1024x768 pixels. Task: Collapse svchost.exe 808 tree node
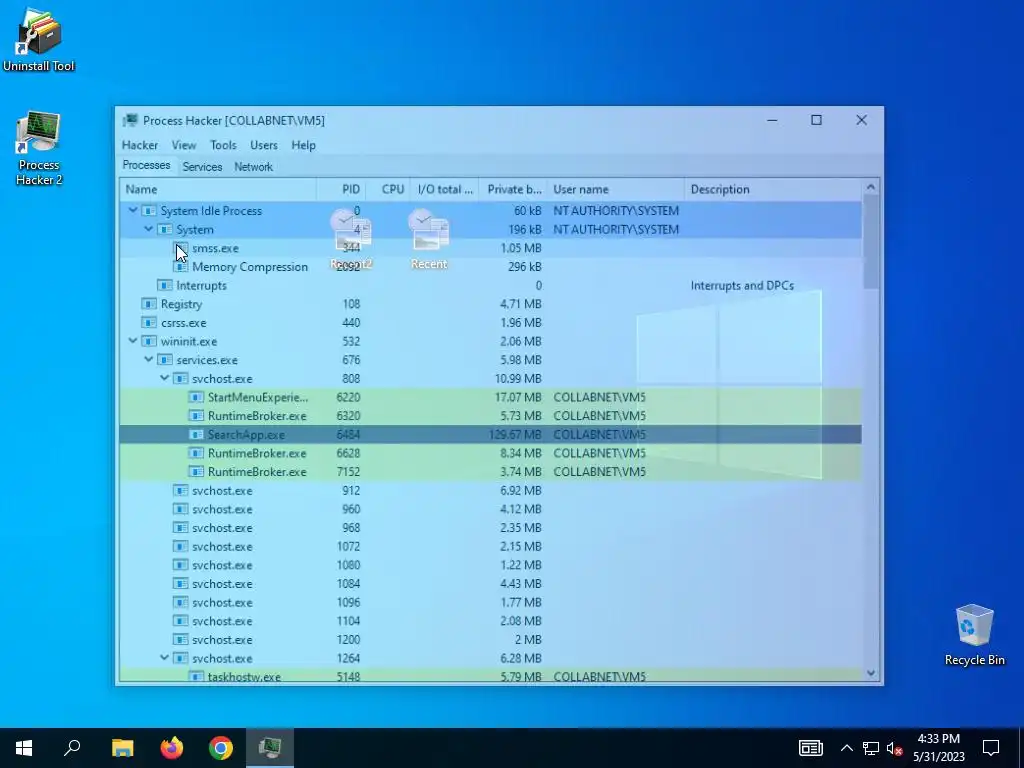point(165,378)
